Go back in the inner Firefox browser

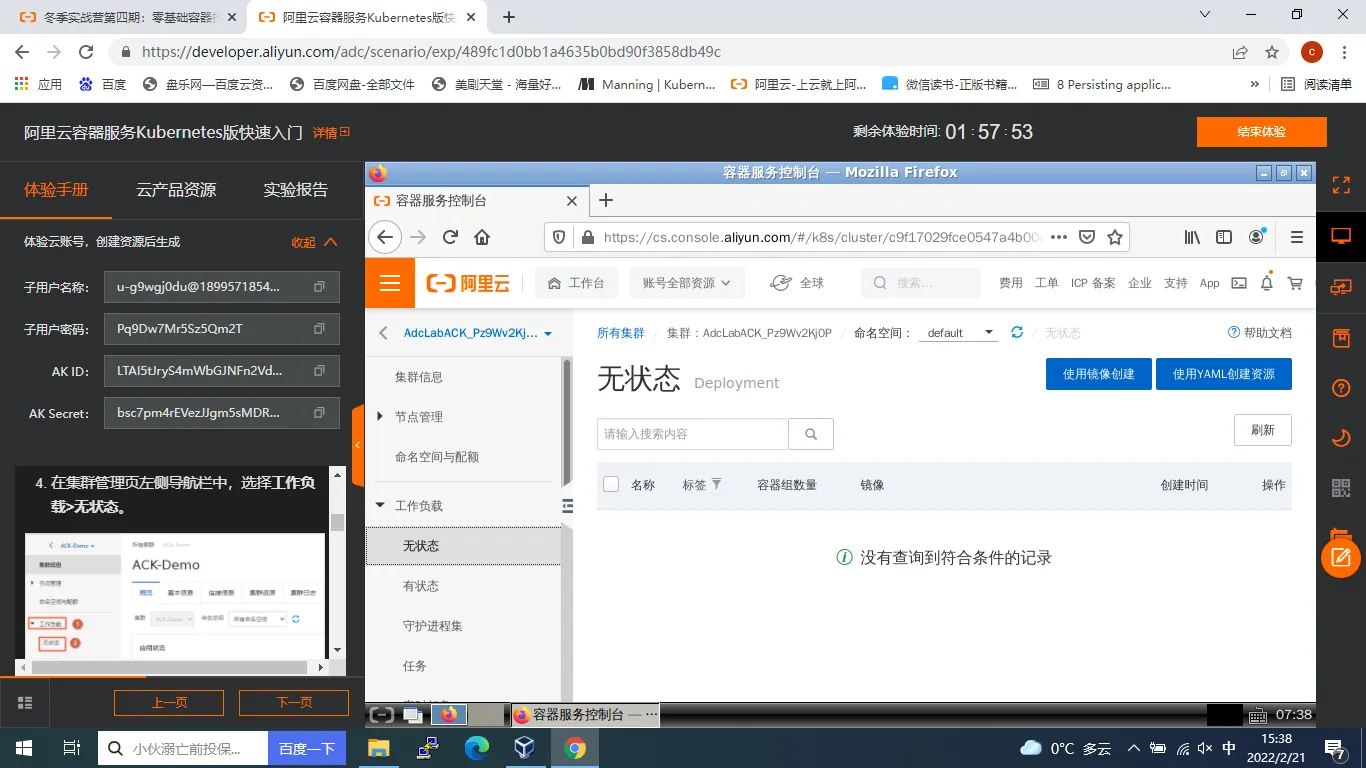click(385, 237)
